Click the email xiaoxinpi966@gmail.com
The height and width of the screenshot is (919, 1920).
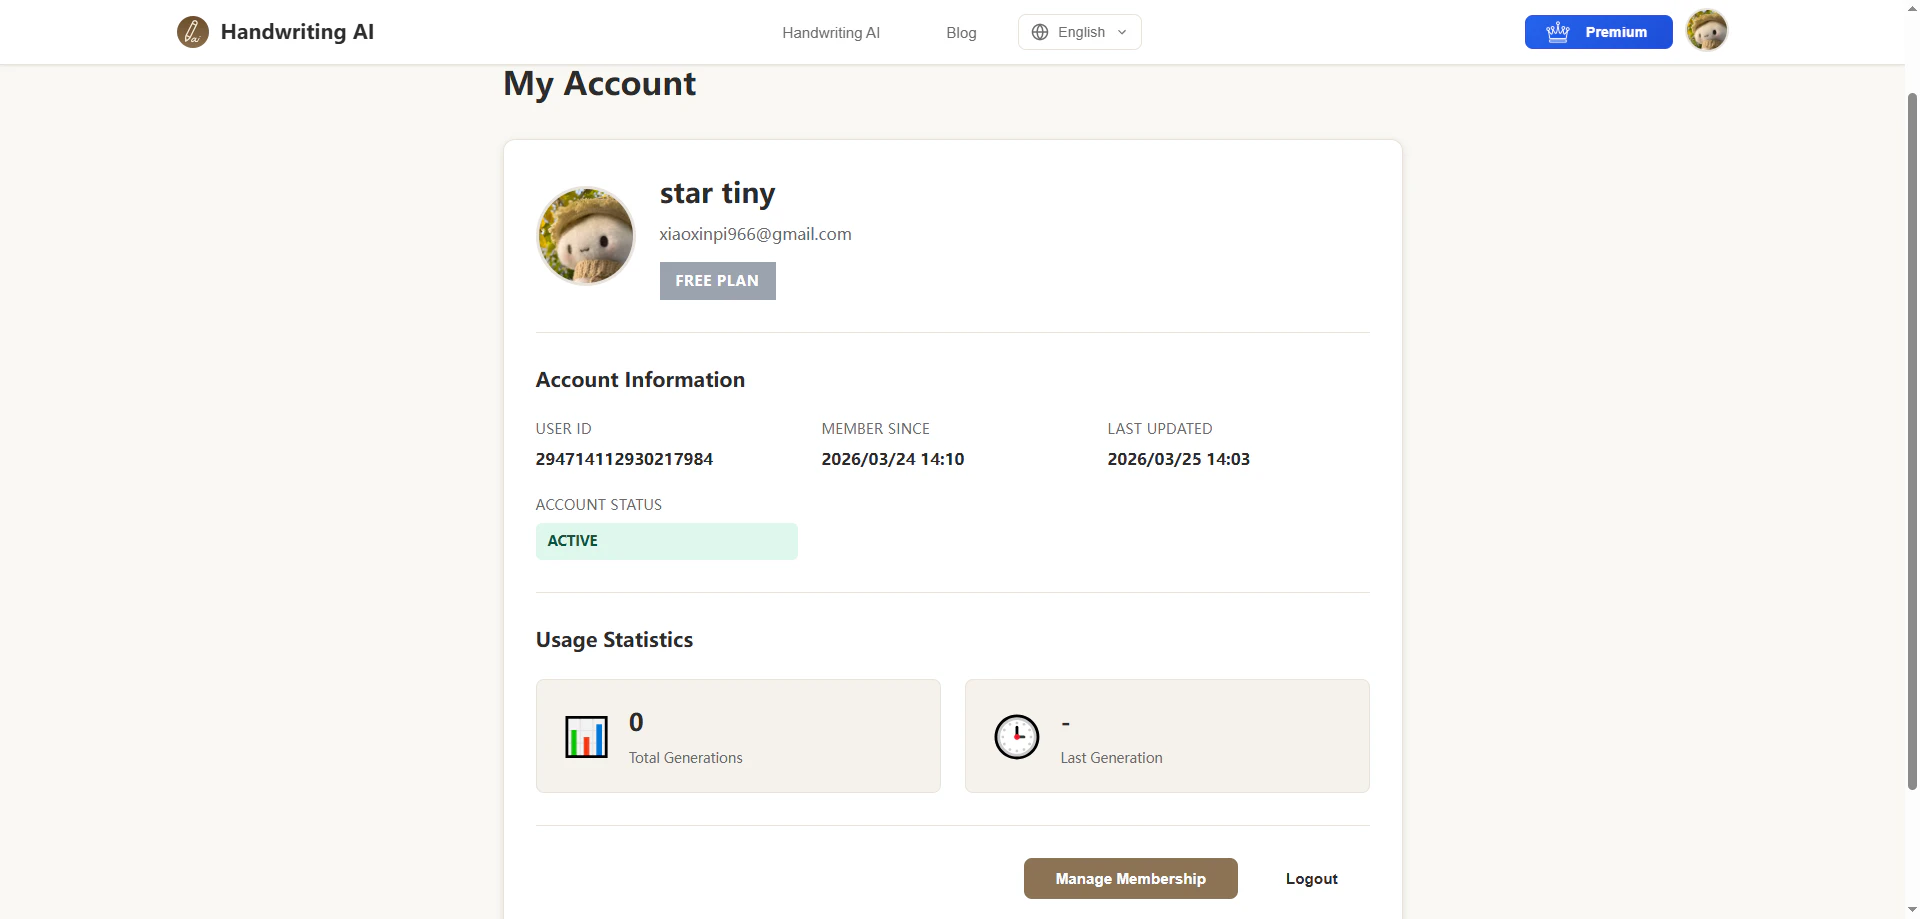756,234
